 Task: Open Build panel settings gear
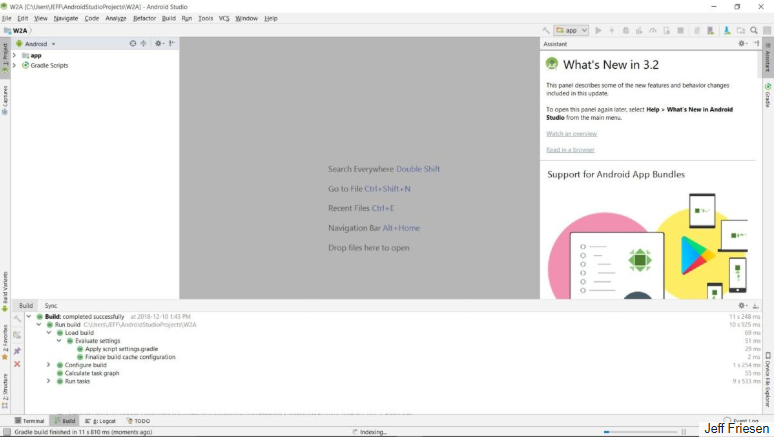[742, 306]
